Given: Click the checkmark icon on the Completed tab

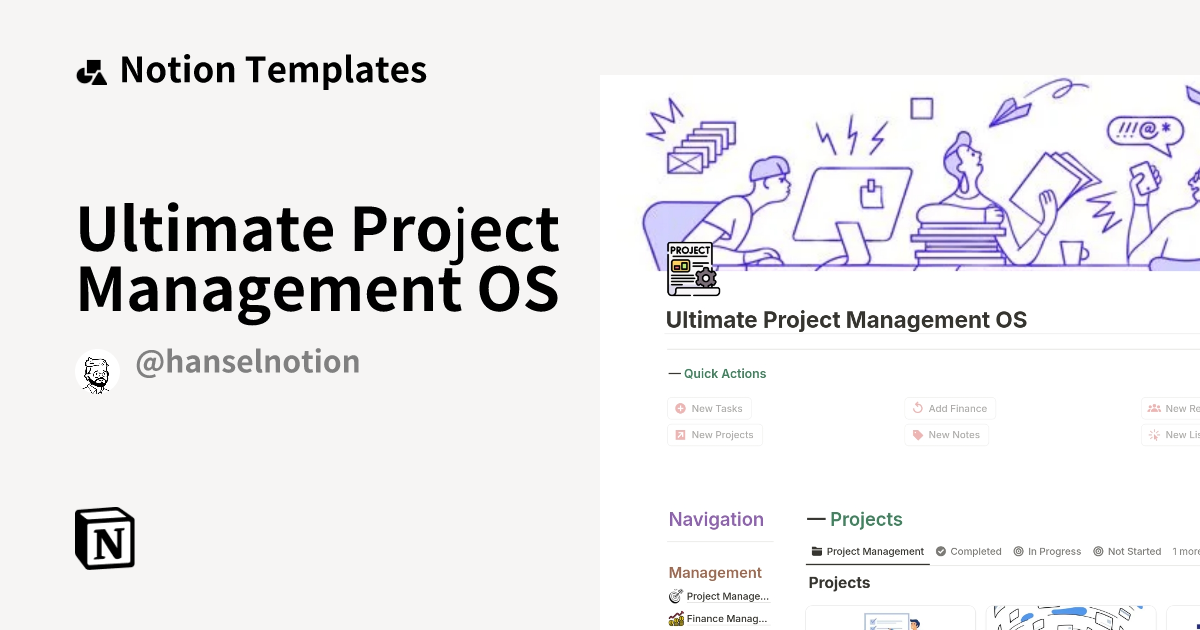Looking at the screenshot, I should pos(939,551).
